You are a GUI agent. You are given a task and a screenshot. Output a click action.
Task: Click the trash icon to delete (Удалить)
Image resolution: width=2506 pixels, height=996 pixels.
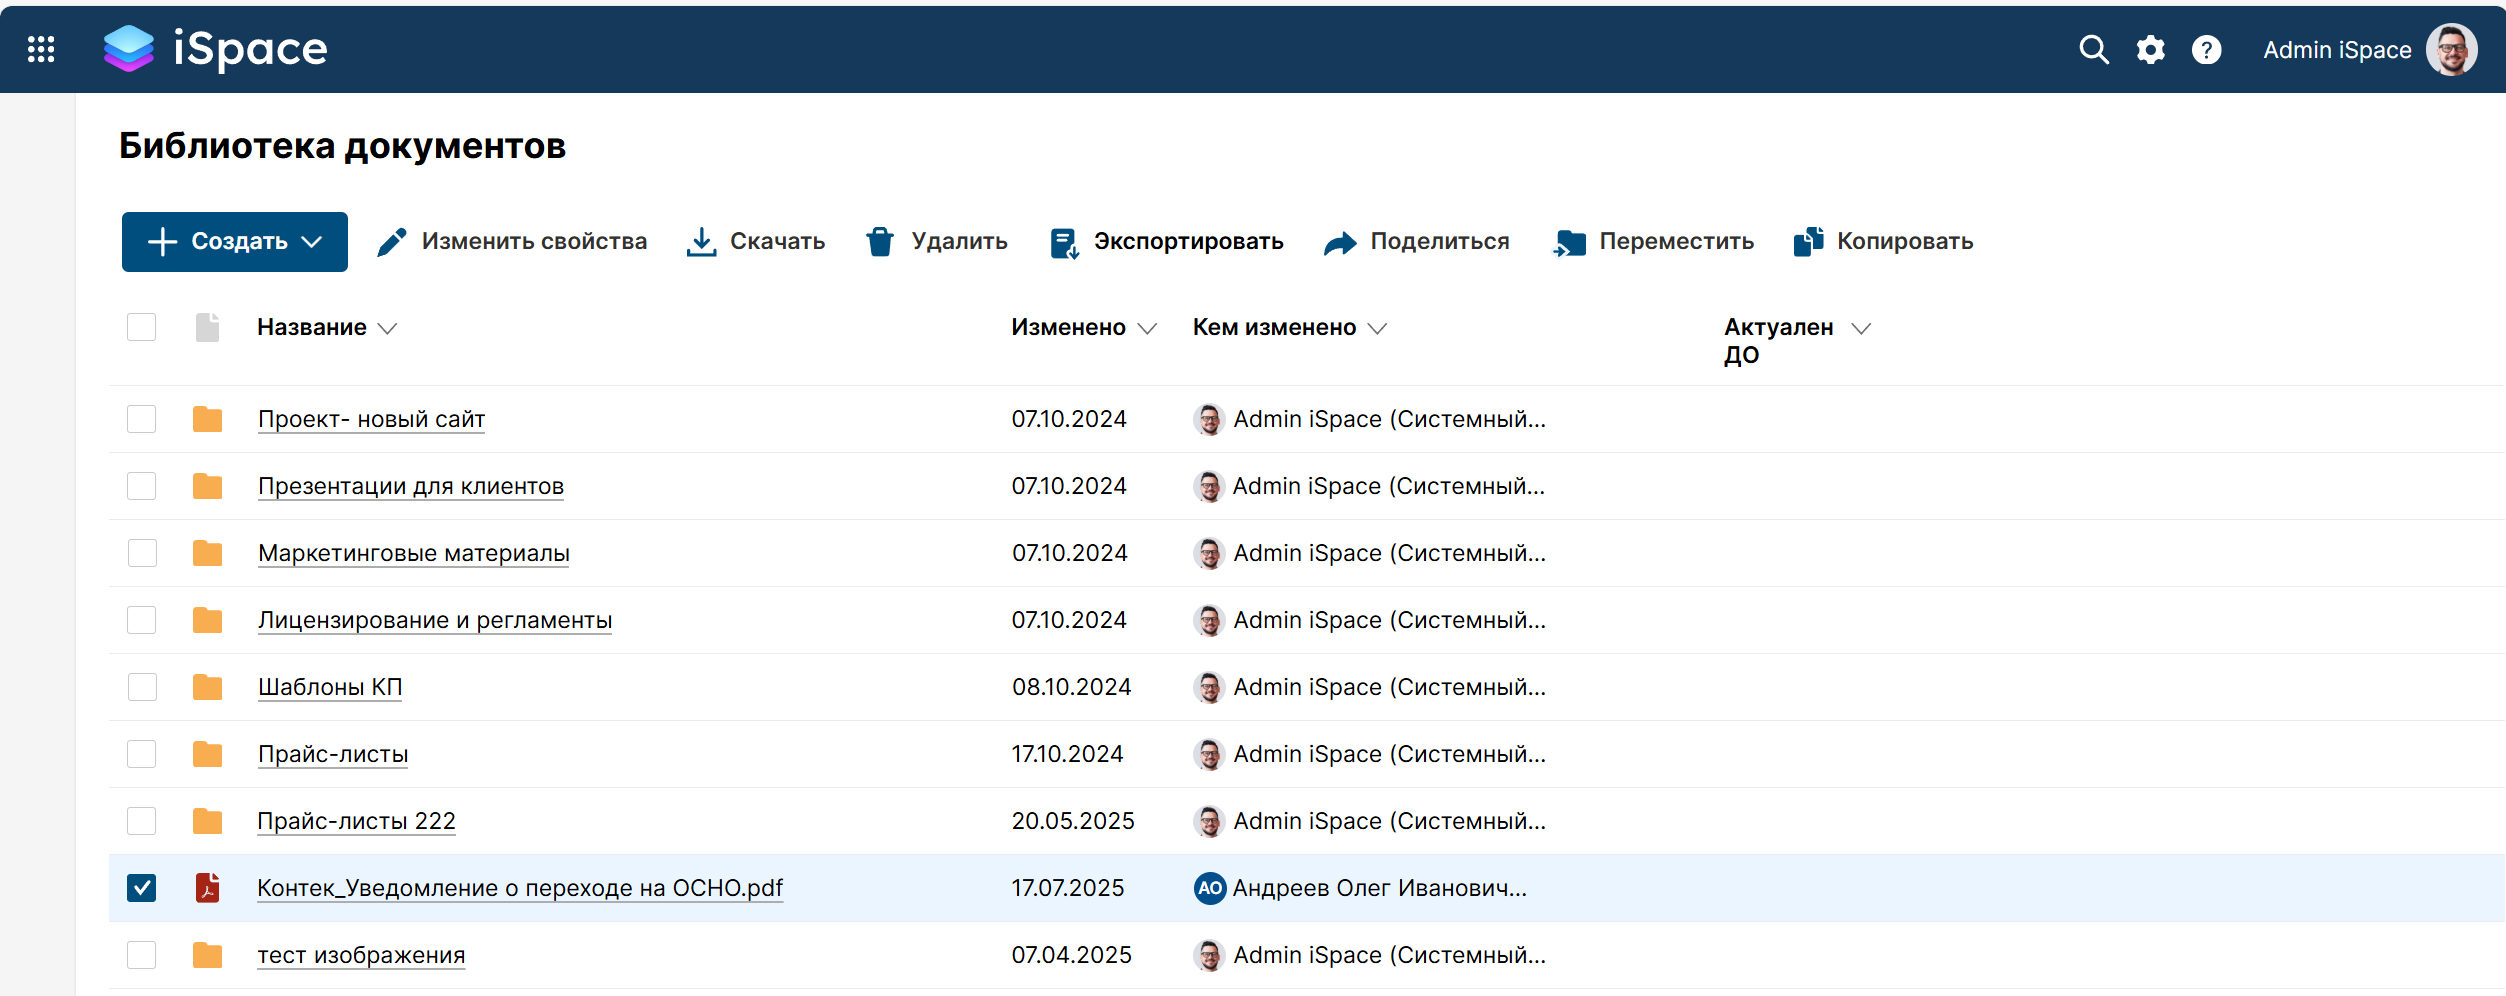(880, 242)
